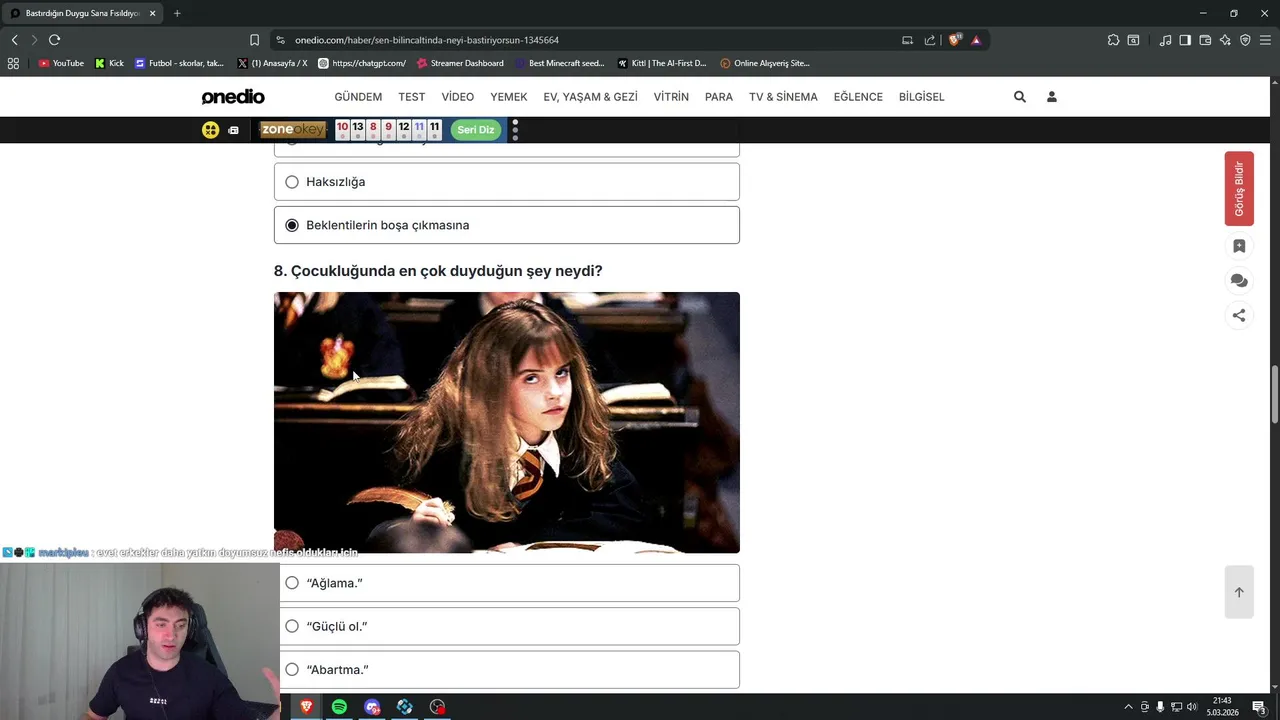
Task: Open the YouTube bookmark
Action: (61, 63)
